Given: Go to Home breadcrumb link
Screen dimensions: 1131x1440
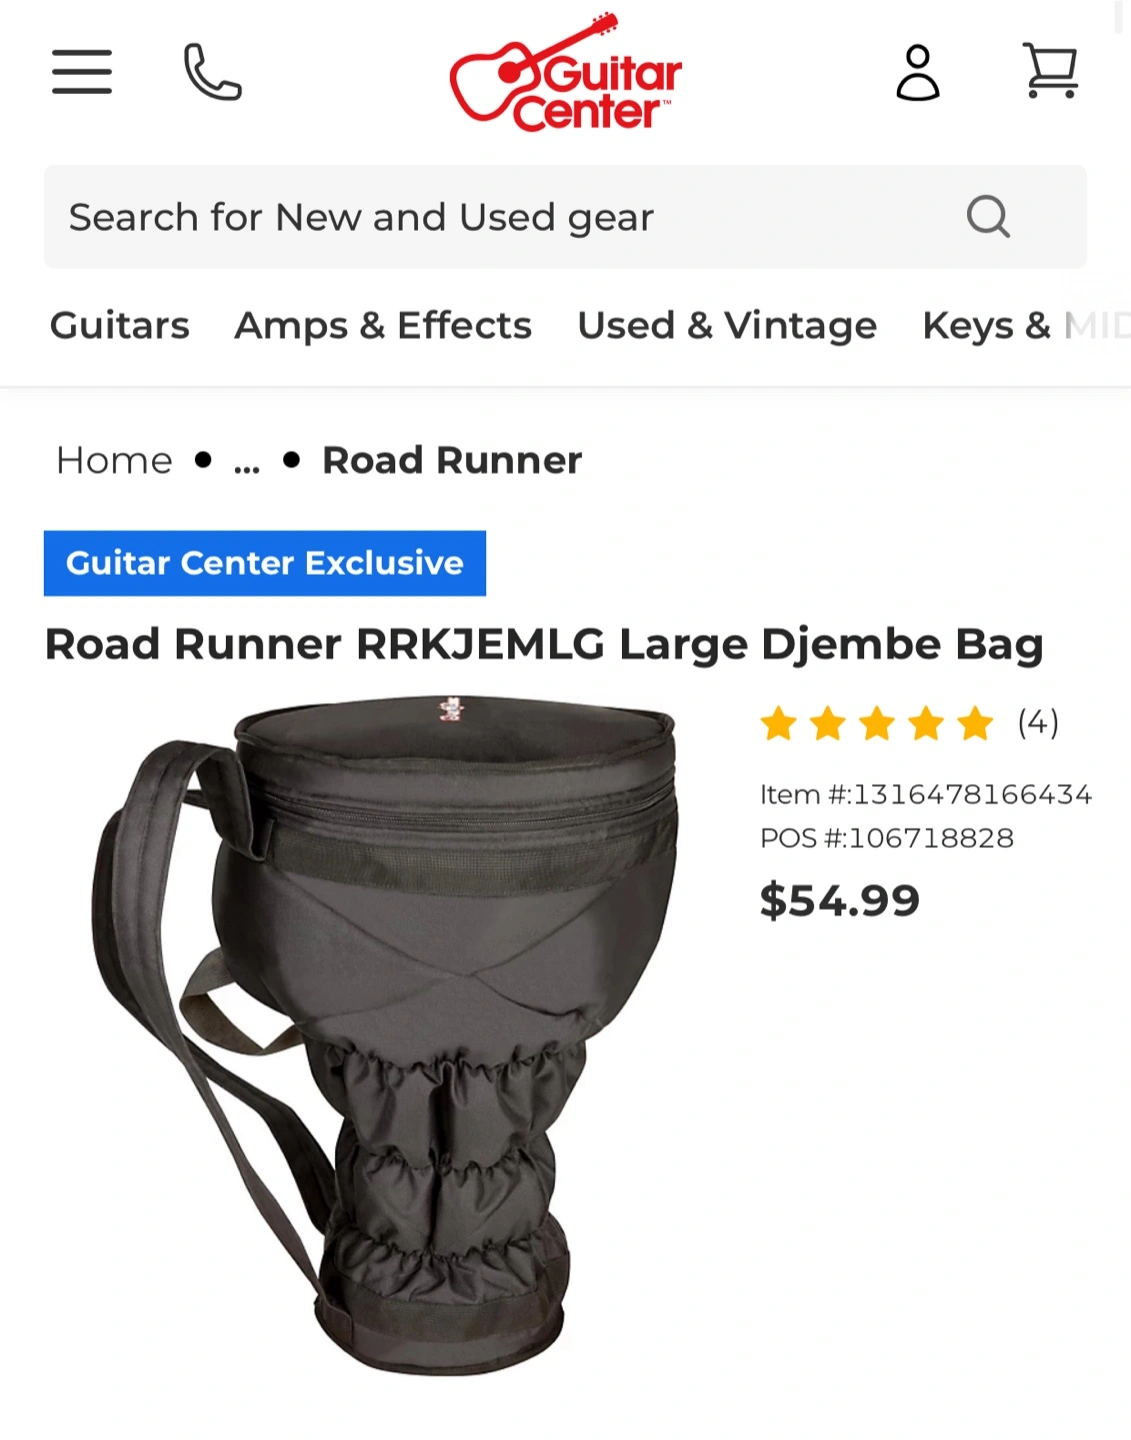Looking at the screenshot, I should 114,461.
